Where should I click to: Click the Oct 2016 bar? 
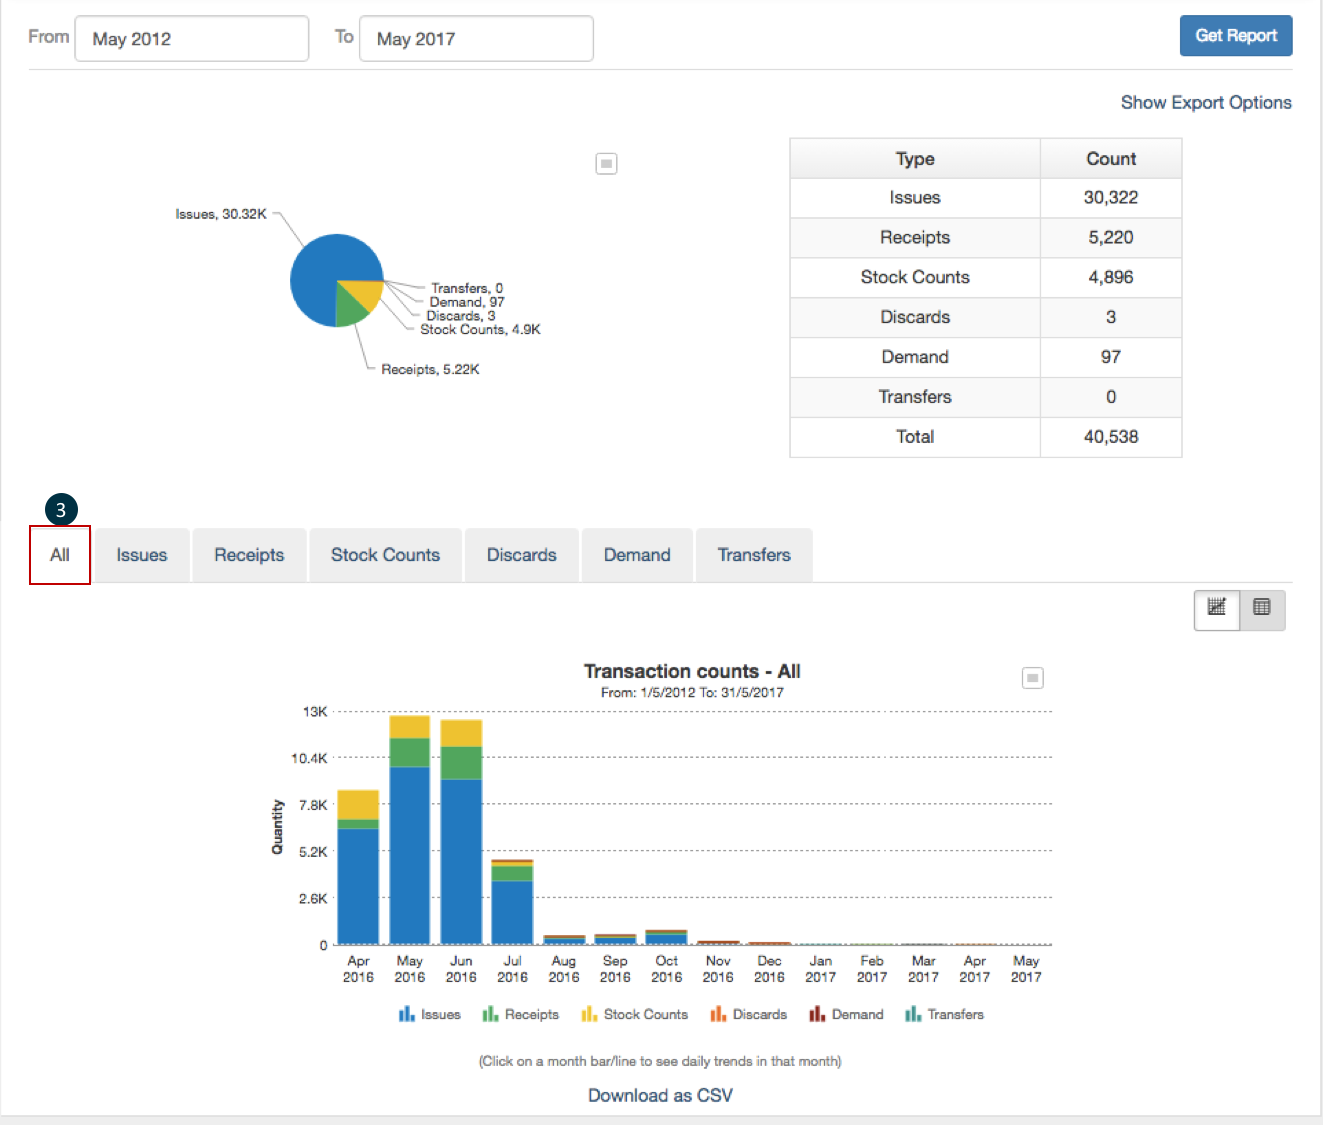pyautogui.click(x=666, y=937)
